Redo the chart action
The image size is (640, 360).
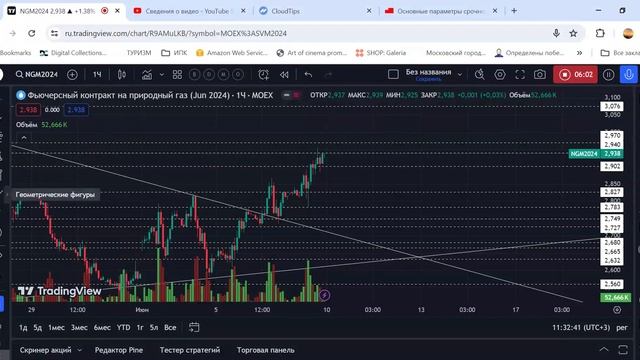328,75
